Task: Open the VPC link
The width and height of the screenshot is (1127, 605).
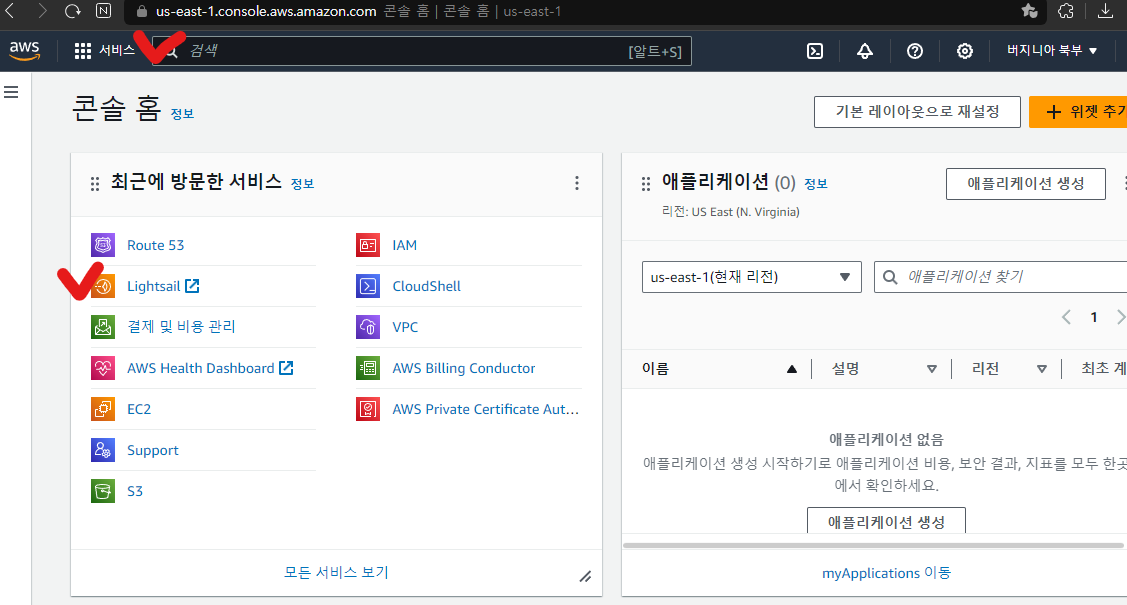Action: point(405,327)
